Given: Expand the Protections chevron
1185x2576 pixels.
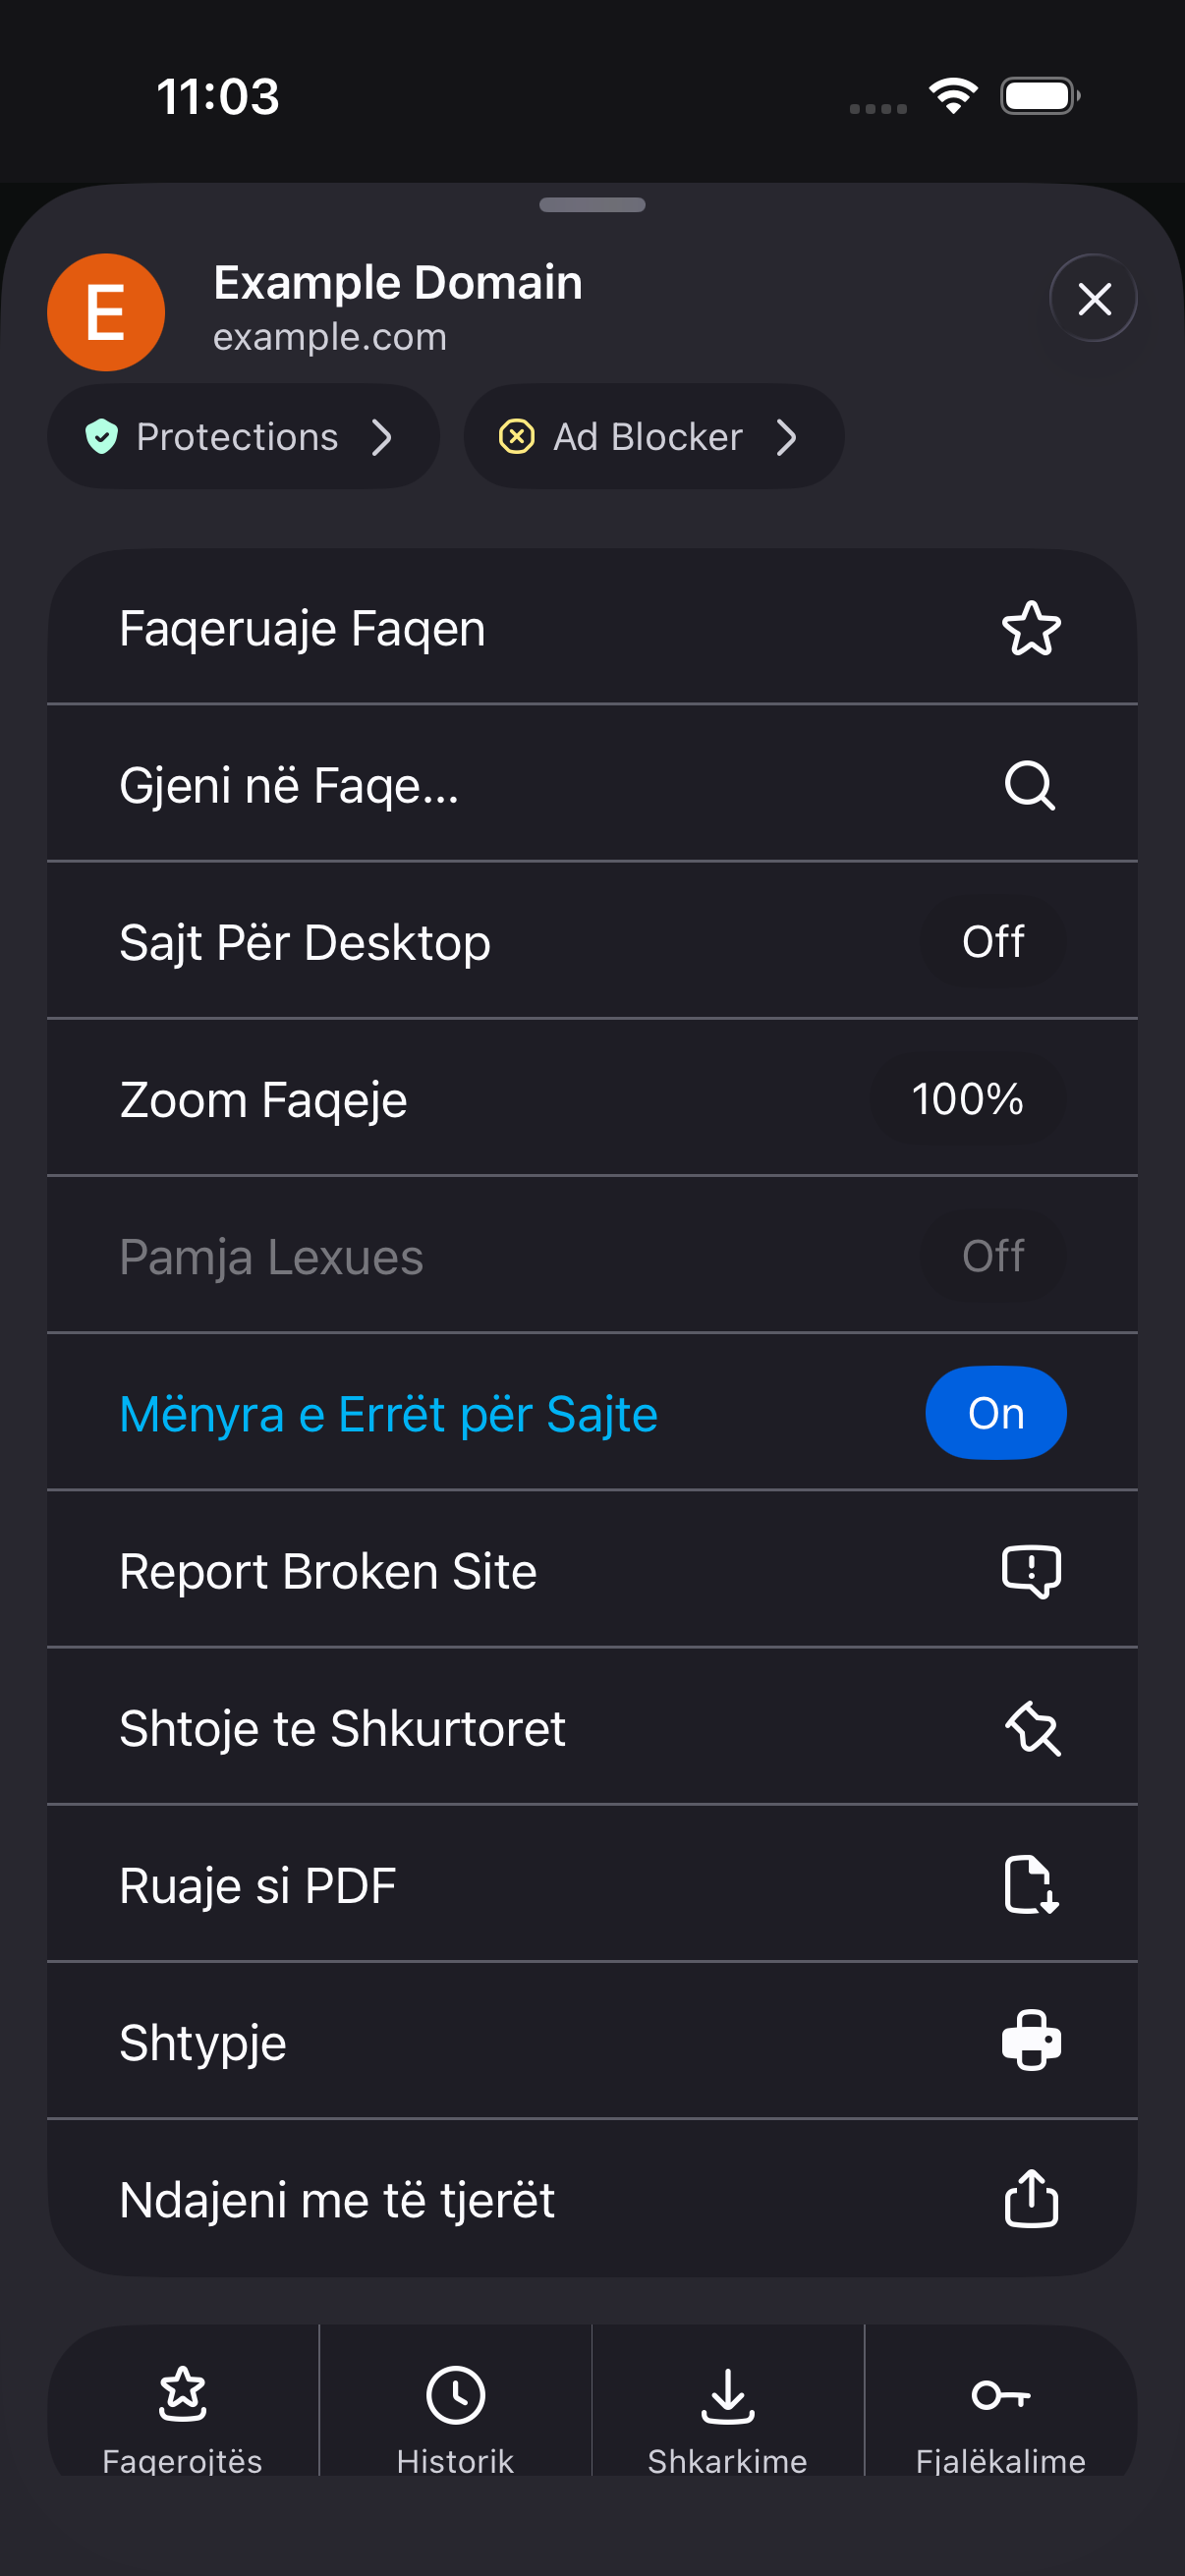Looking at the screenshot, I should tap(381, 437).
